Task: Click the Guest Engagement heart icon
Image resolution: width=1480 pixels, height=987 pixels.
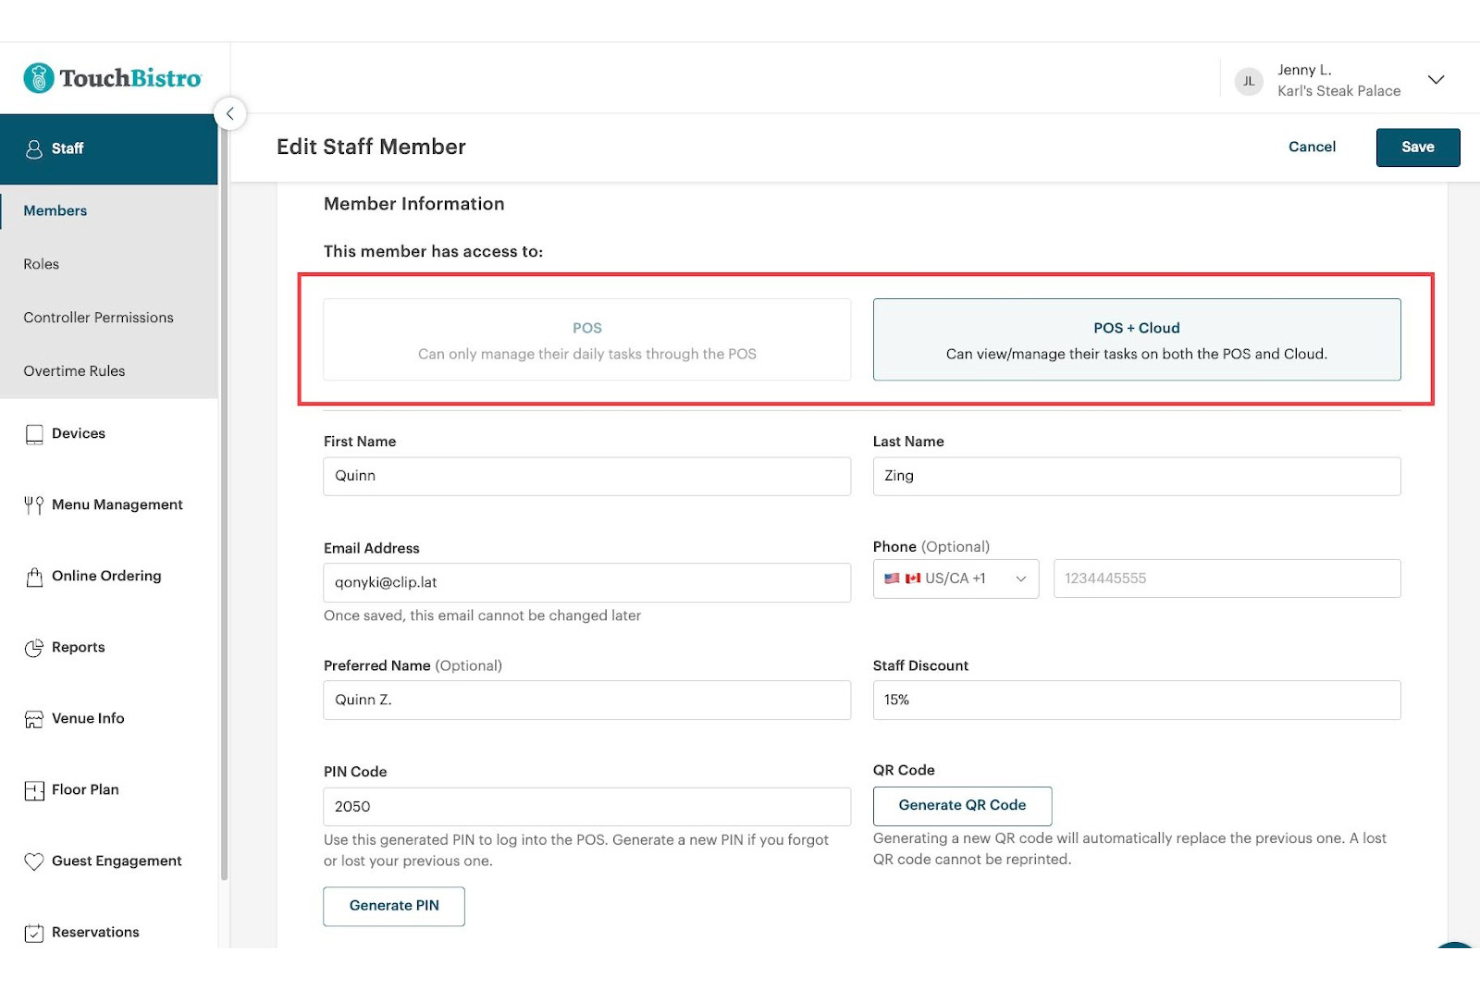Action: tap(34, 861)
